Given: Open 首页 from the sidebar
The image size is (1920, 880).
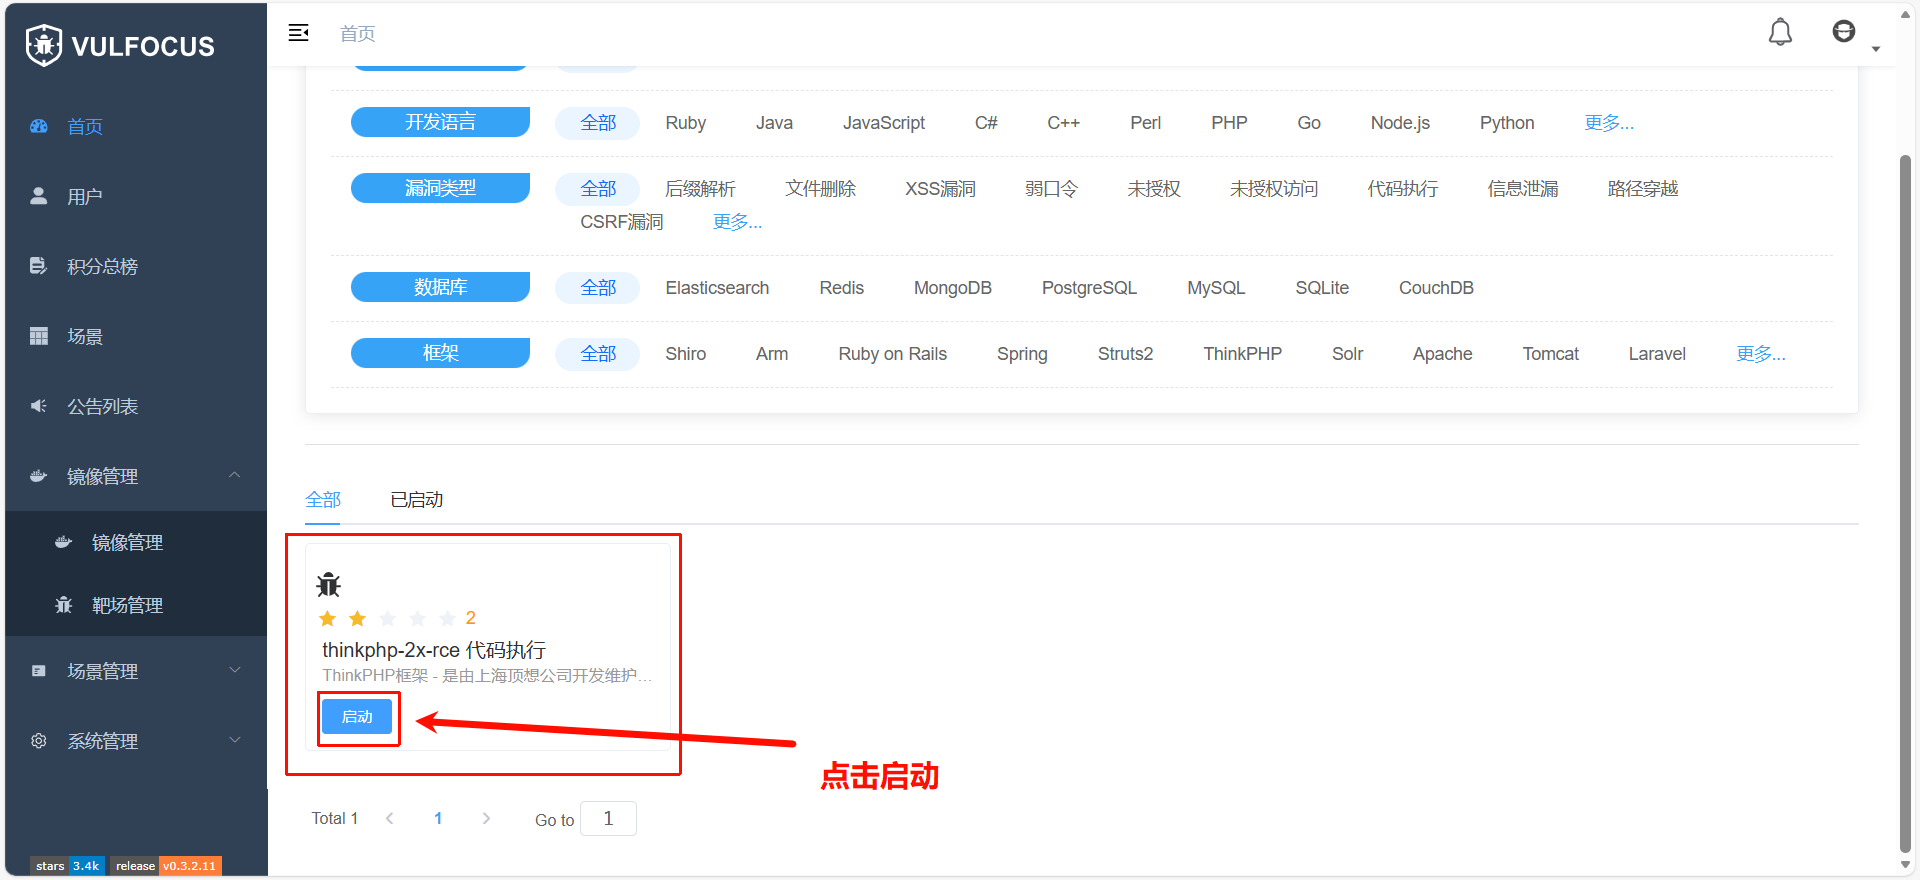Looking at the screenshot, I should tap(85, 127).
